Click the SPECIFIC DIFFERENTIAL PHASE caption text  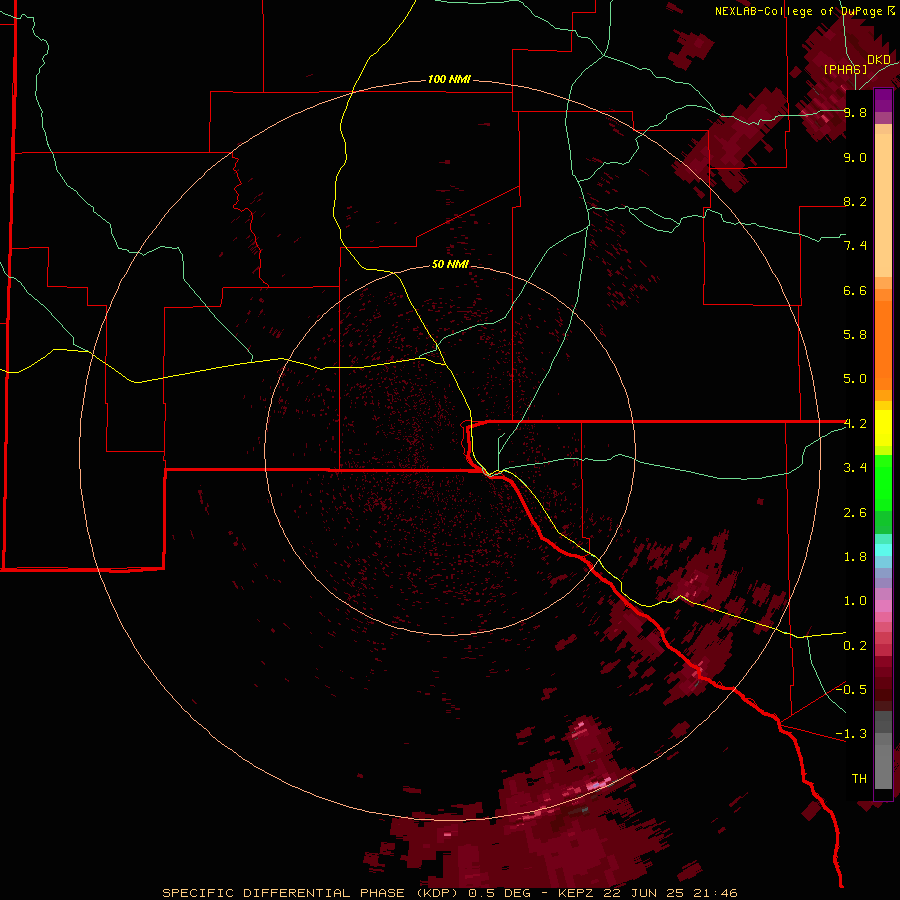point(283,893)
